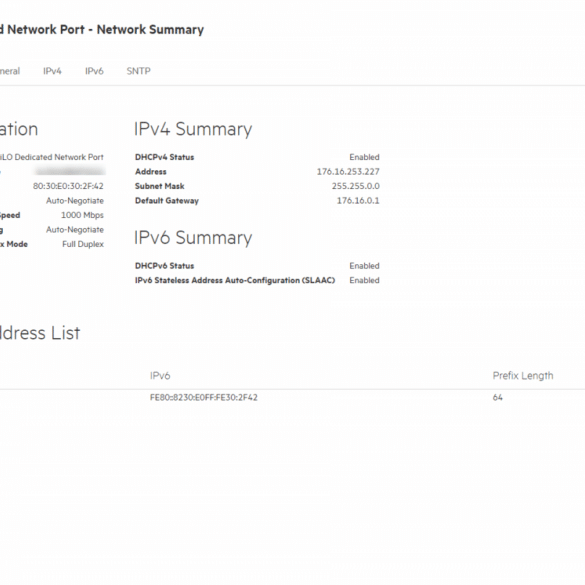Image resolution: width=585 pixels, height=585 pixels.
Task: Select IPv6 address FE80::8230:E0FF:FE30:2F42
Action: [204, 397]
